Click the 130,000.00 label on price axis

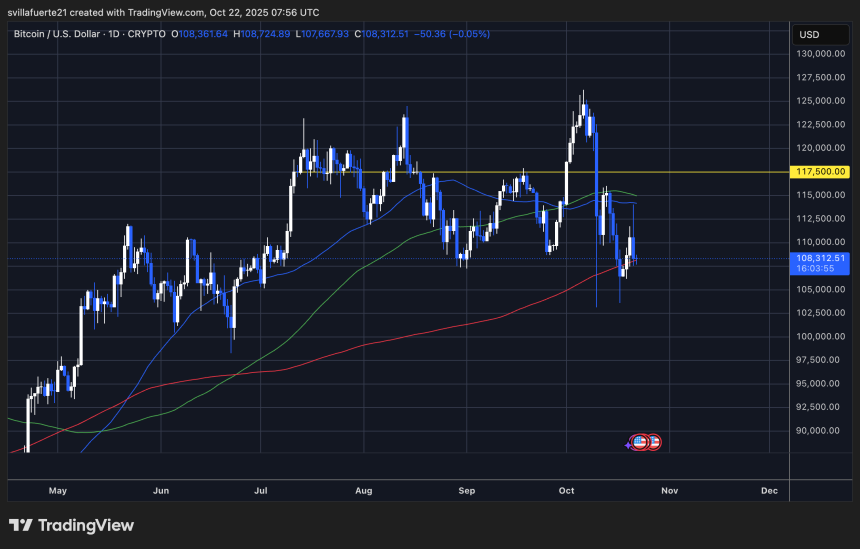tap(820, 54)
